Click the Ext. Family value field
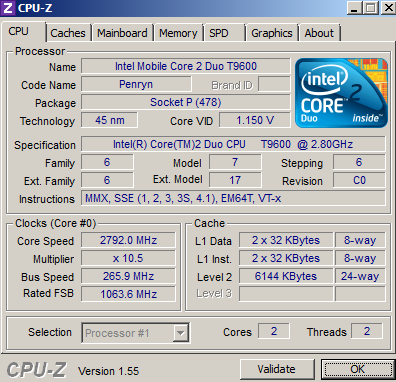Screen dimensions: 396x382 [107, 180]
